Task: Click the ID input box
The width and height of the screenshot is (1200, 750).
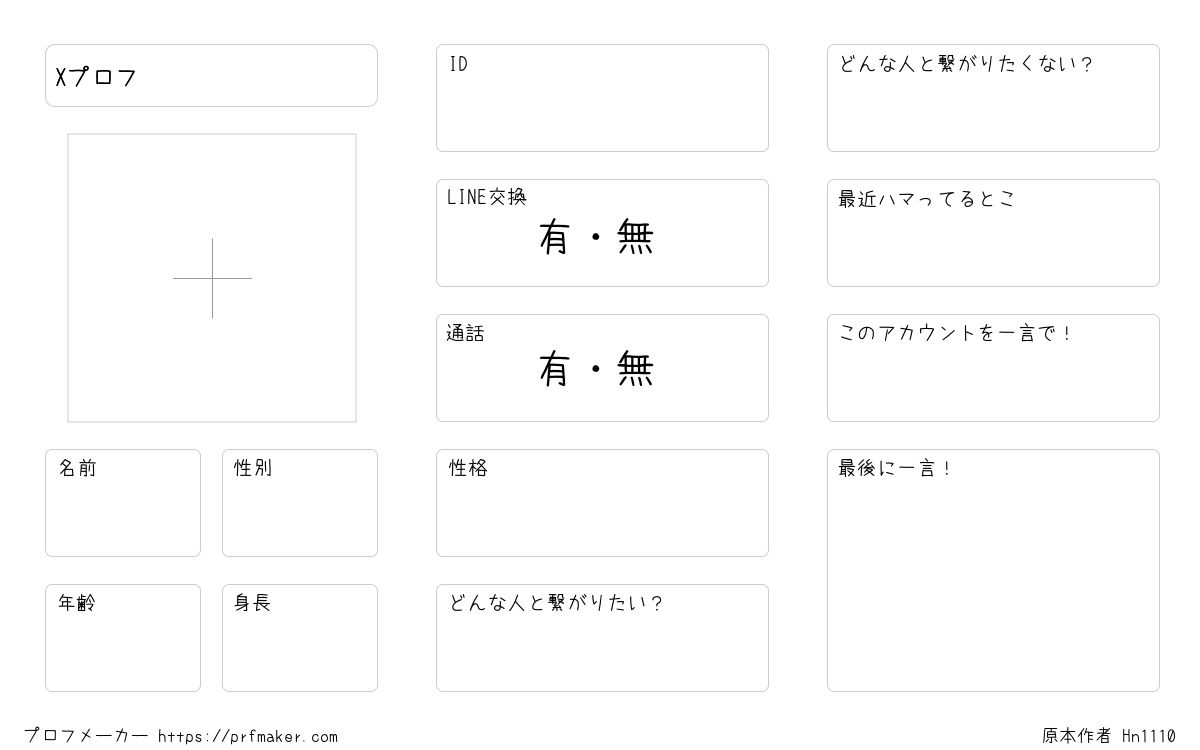Action: pyautogui.click(x=602, y=98)
